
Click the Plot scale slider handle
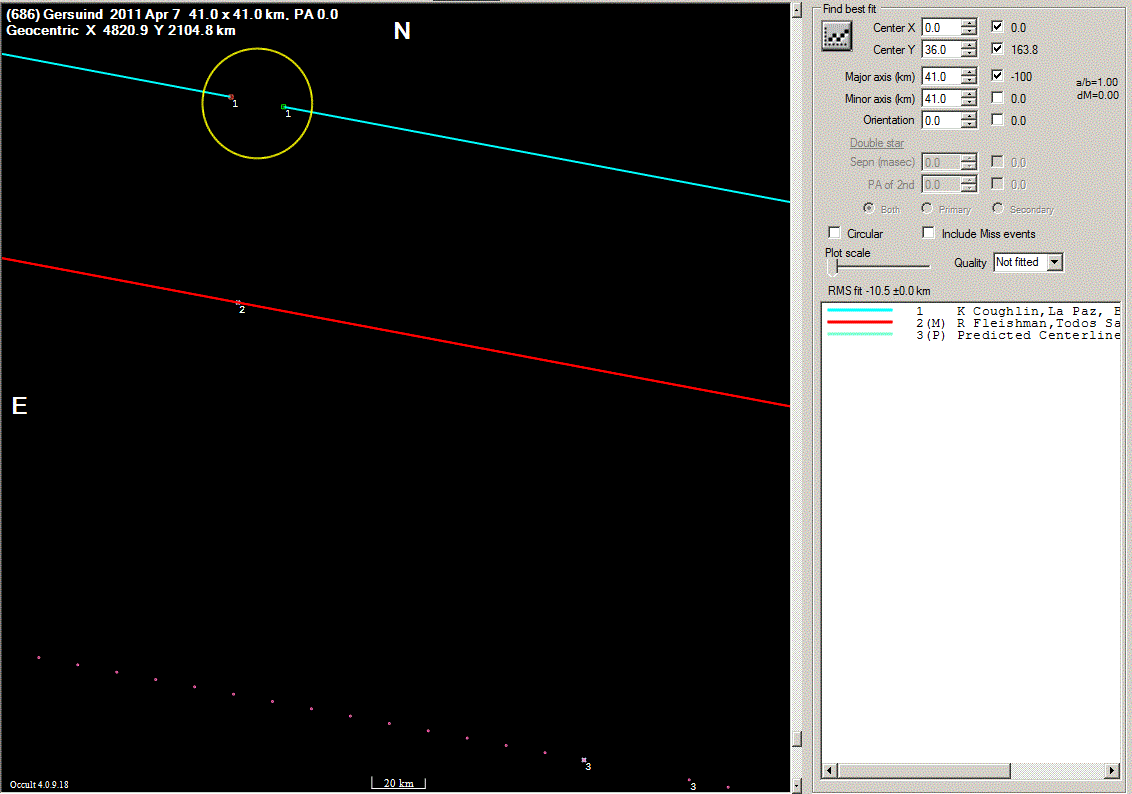pyautogui.click(x=833, y=268)
